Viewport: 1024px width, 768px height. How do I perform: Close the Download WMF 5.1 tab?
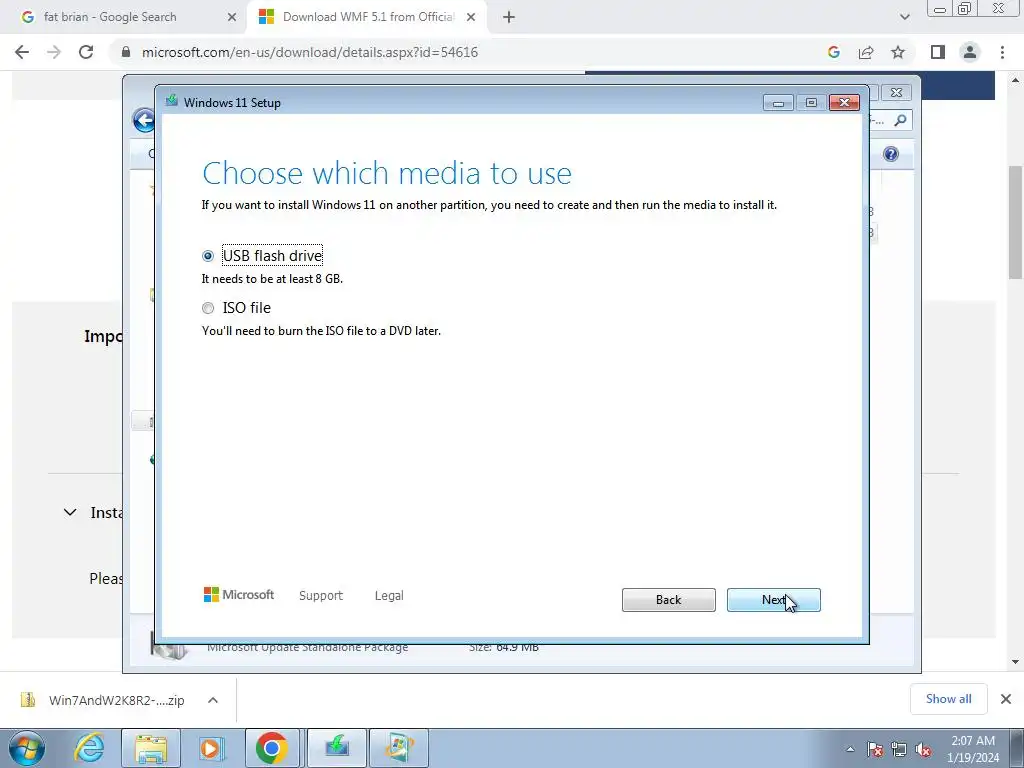471,17
